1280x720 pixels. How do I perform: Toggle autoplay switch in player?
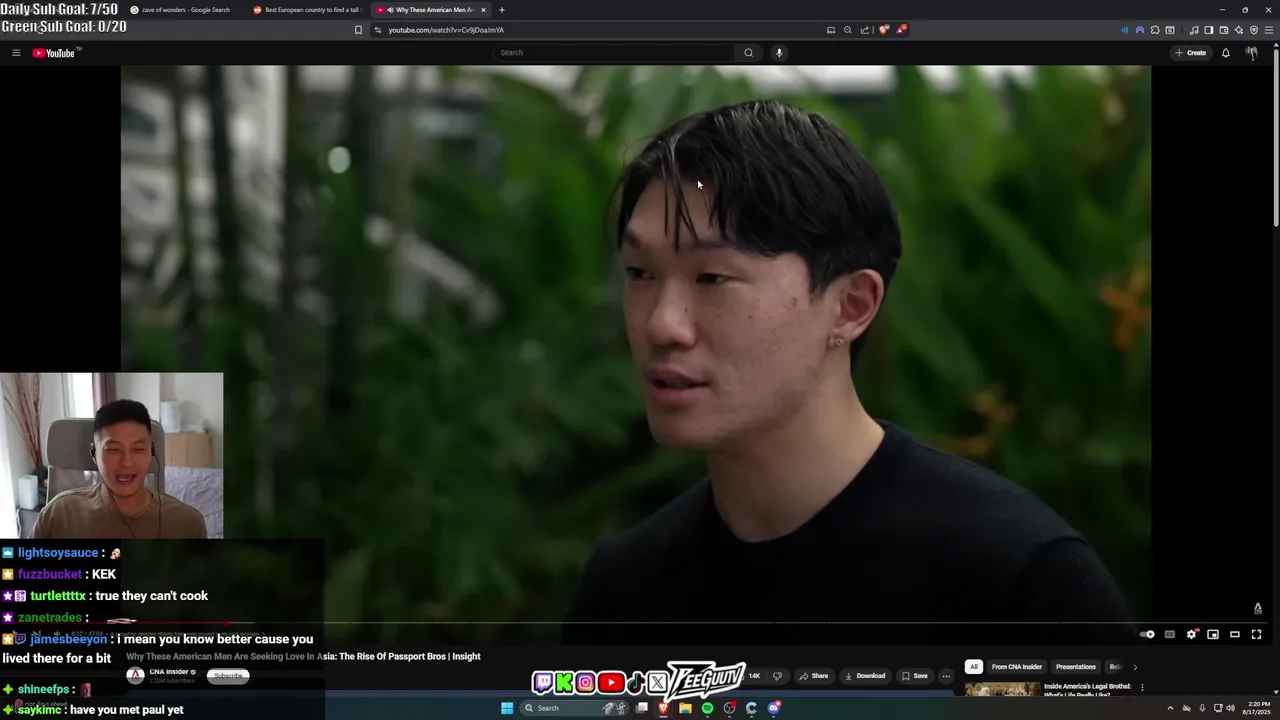point(1147,634)
